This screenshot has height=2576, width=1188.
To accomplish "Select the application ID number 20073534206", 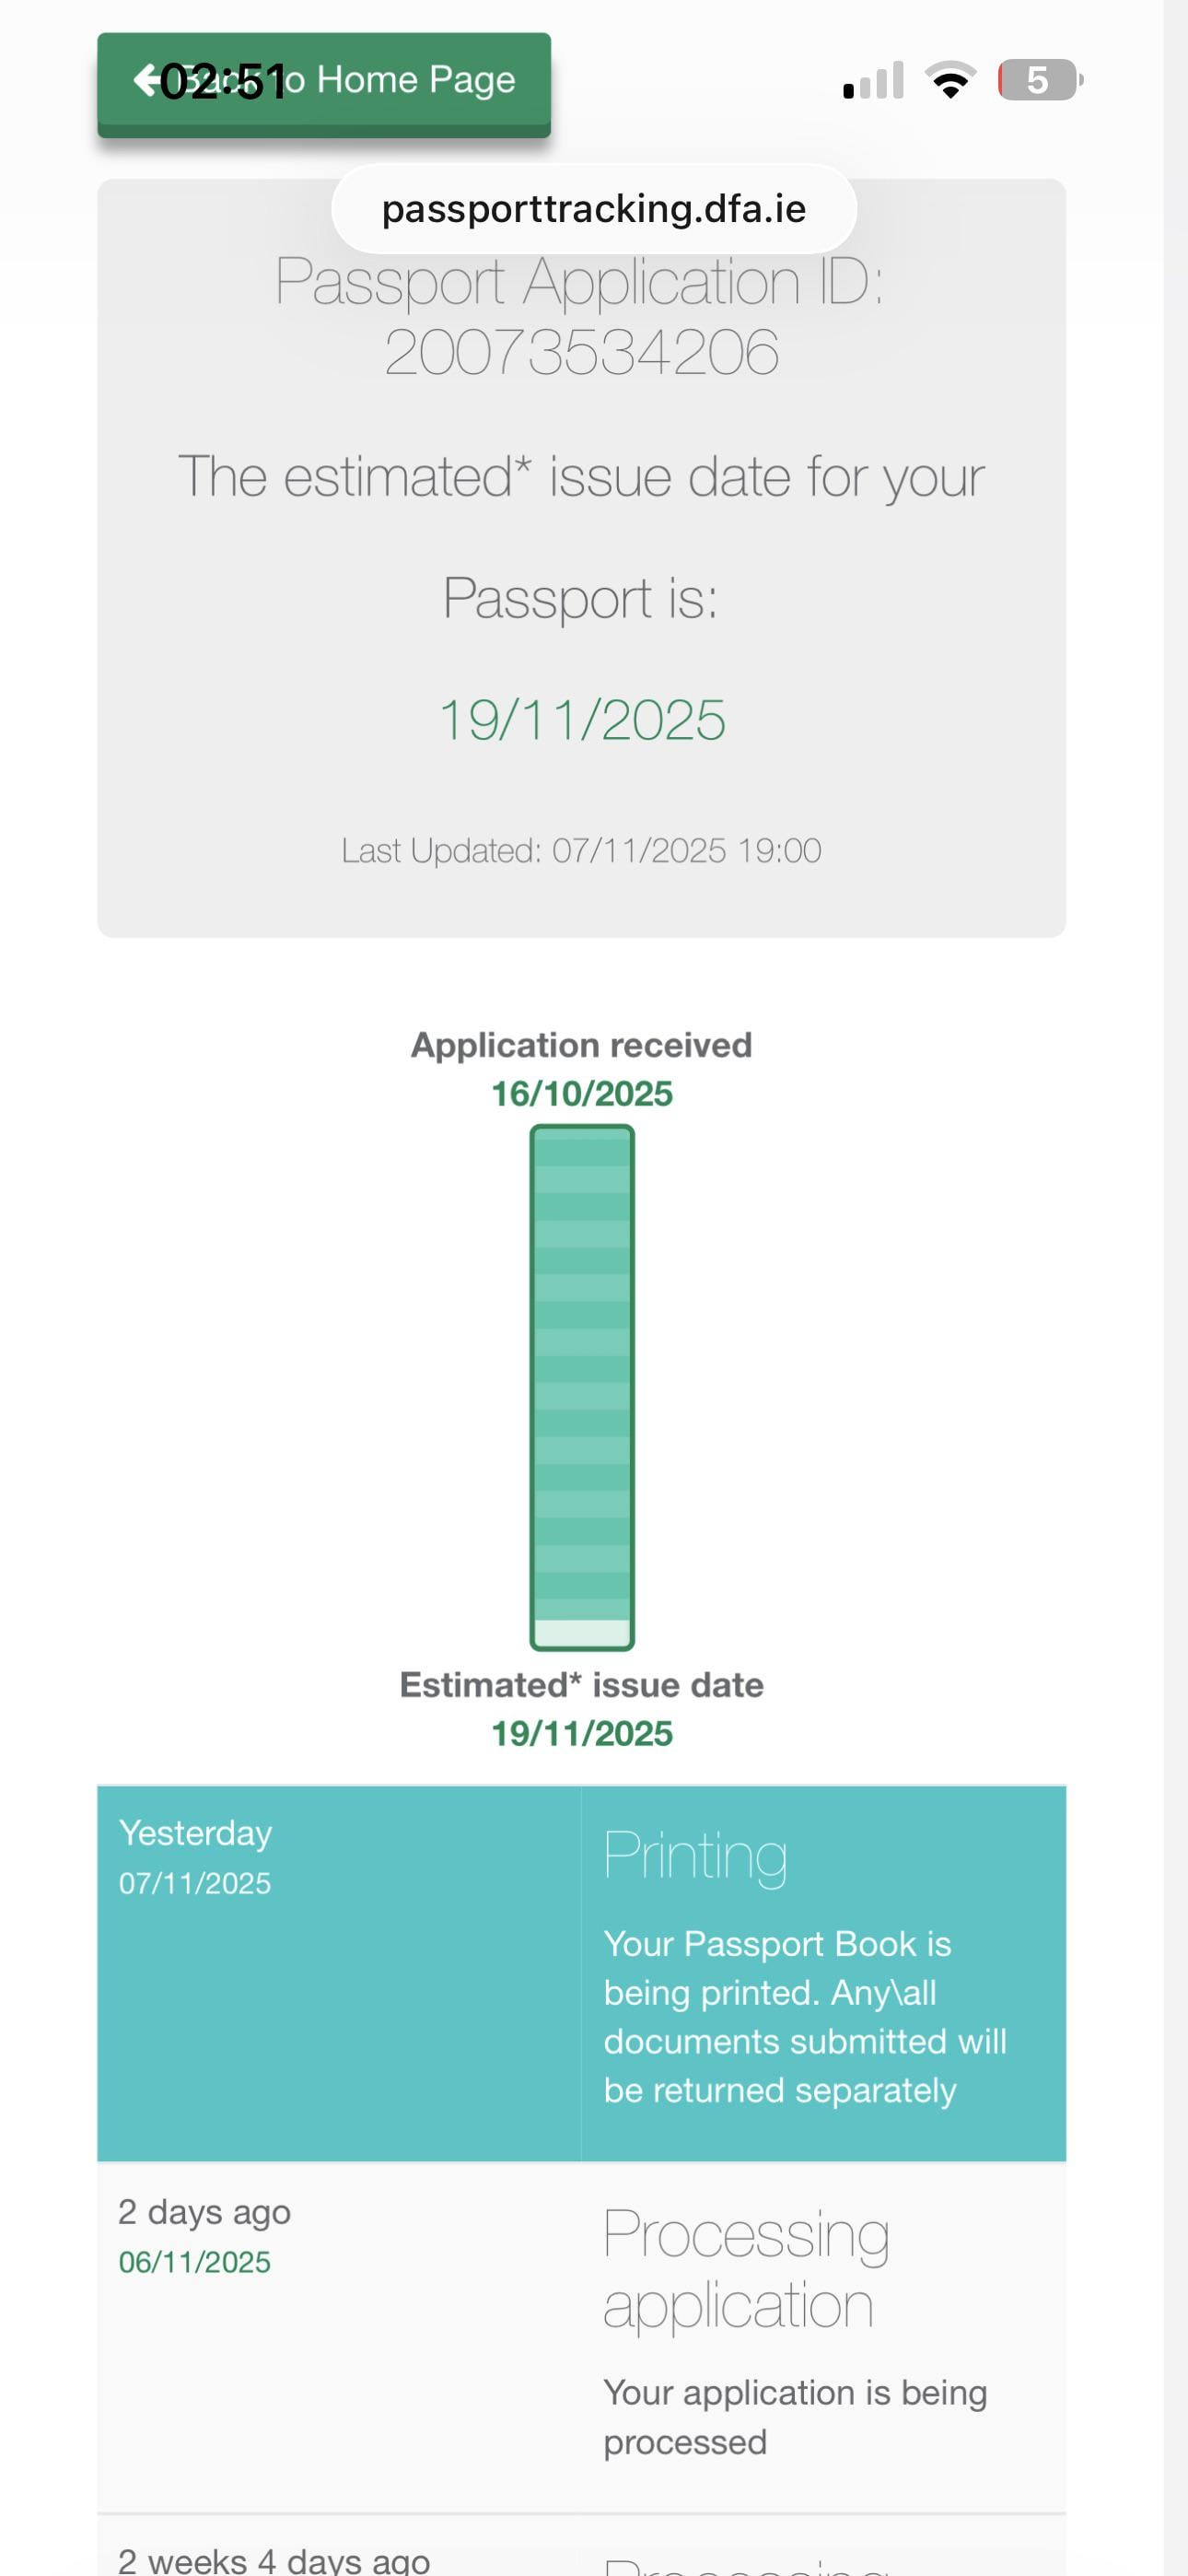I will (x=581, y=352).
